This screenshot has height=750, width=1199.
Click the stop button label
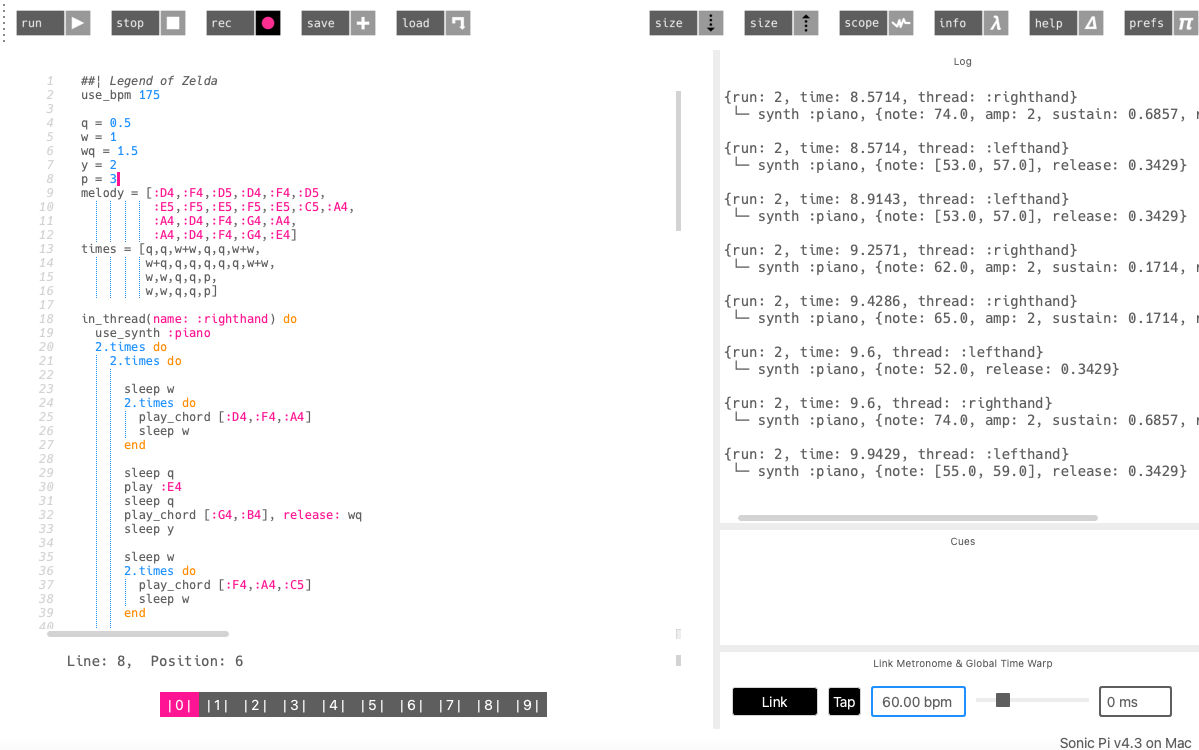click(133, 22)
